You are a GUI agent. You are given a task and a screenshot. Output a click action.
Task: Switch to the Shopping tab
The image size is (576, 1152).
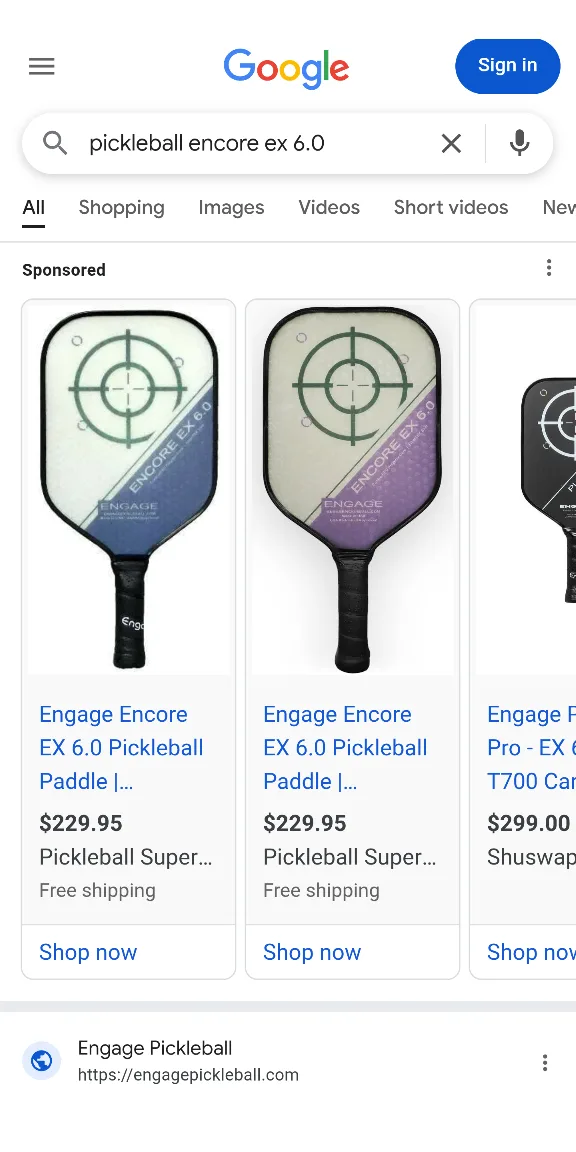(121, 207)
